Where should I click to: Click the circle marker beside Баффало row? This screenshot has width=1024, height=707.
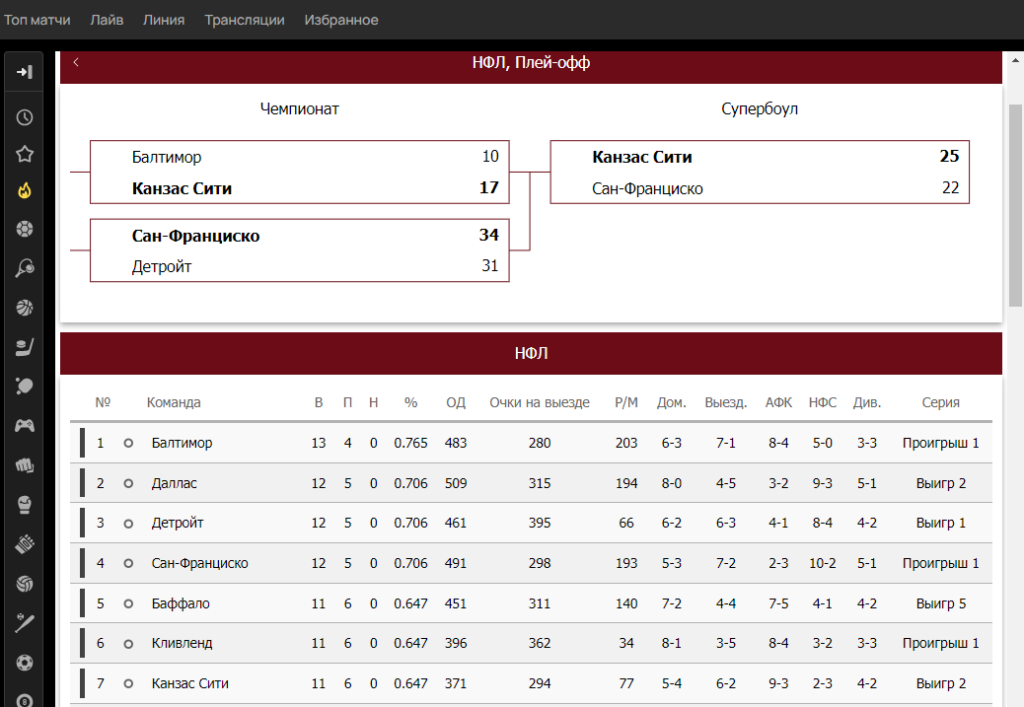(x=128, y=603)
